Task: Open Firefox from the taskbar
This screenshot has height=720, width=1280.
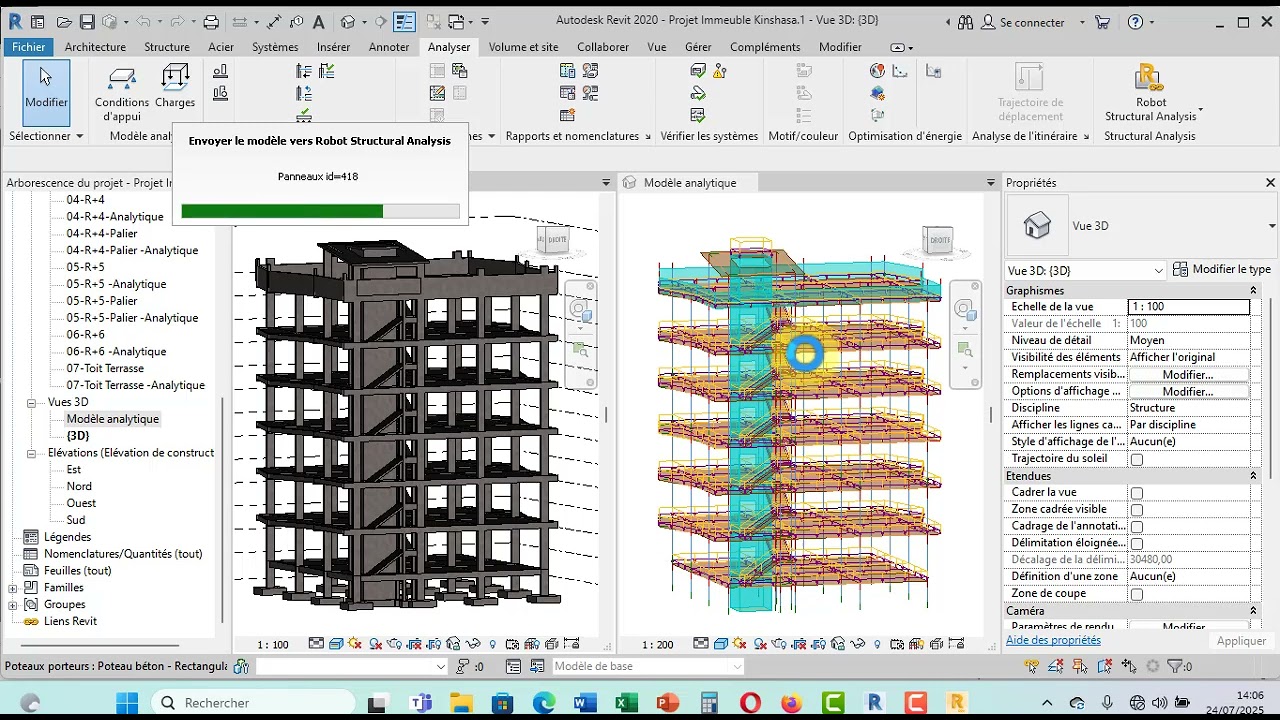Action: coord(791,703)
